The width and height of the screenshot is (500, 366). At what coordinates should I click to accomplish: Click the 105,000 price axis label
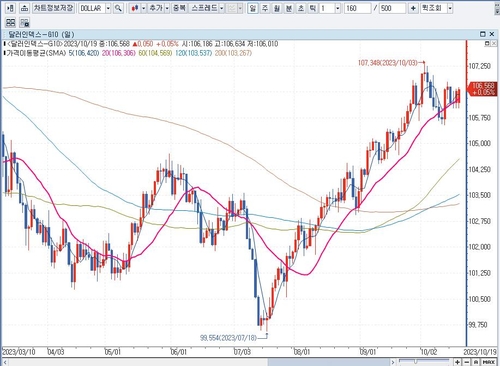point(480,143)
